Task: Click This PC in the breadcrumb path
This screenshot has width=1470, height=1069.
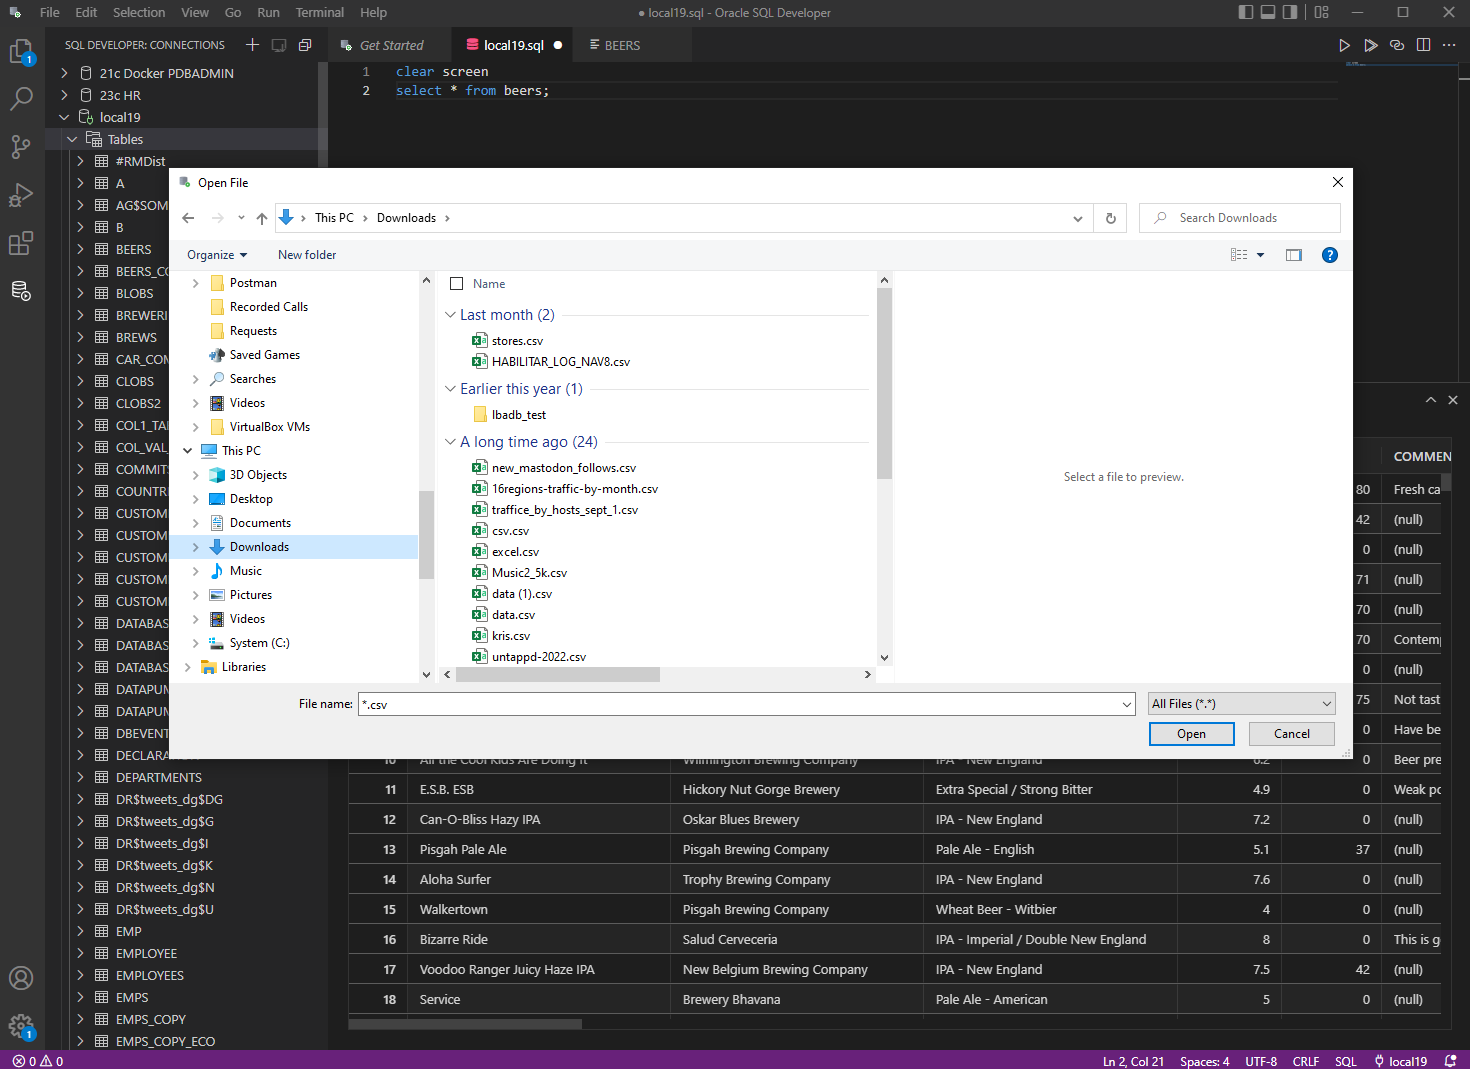Action: 334,218
